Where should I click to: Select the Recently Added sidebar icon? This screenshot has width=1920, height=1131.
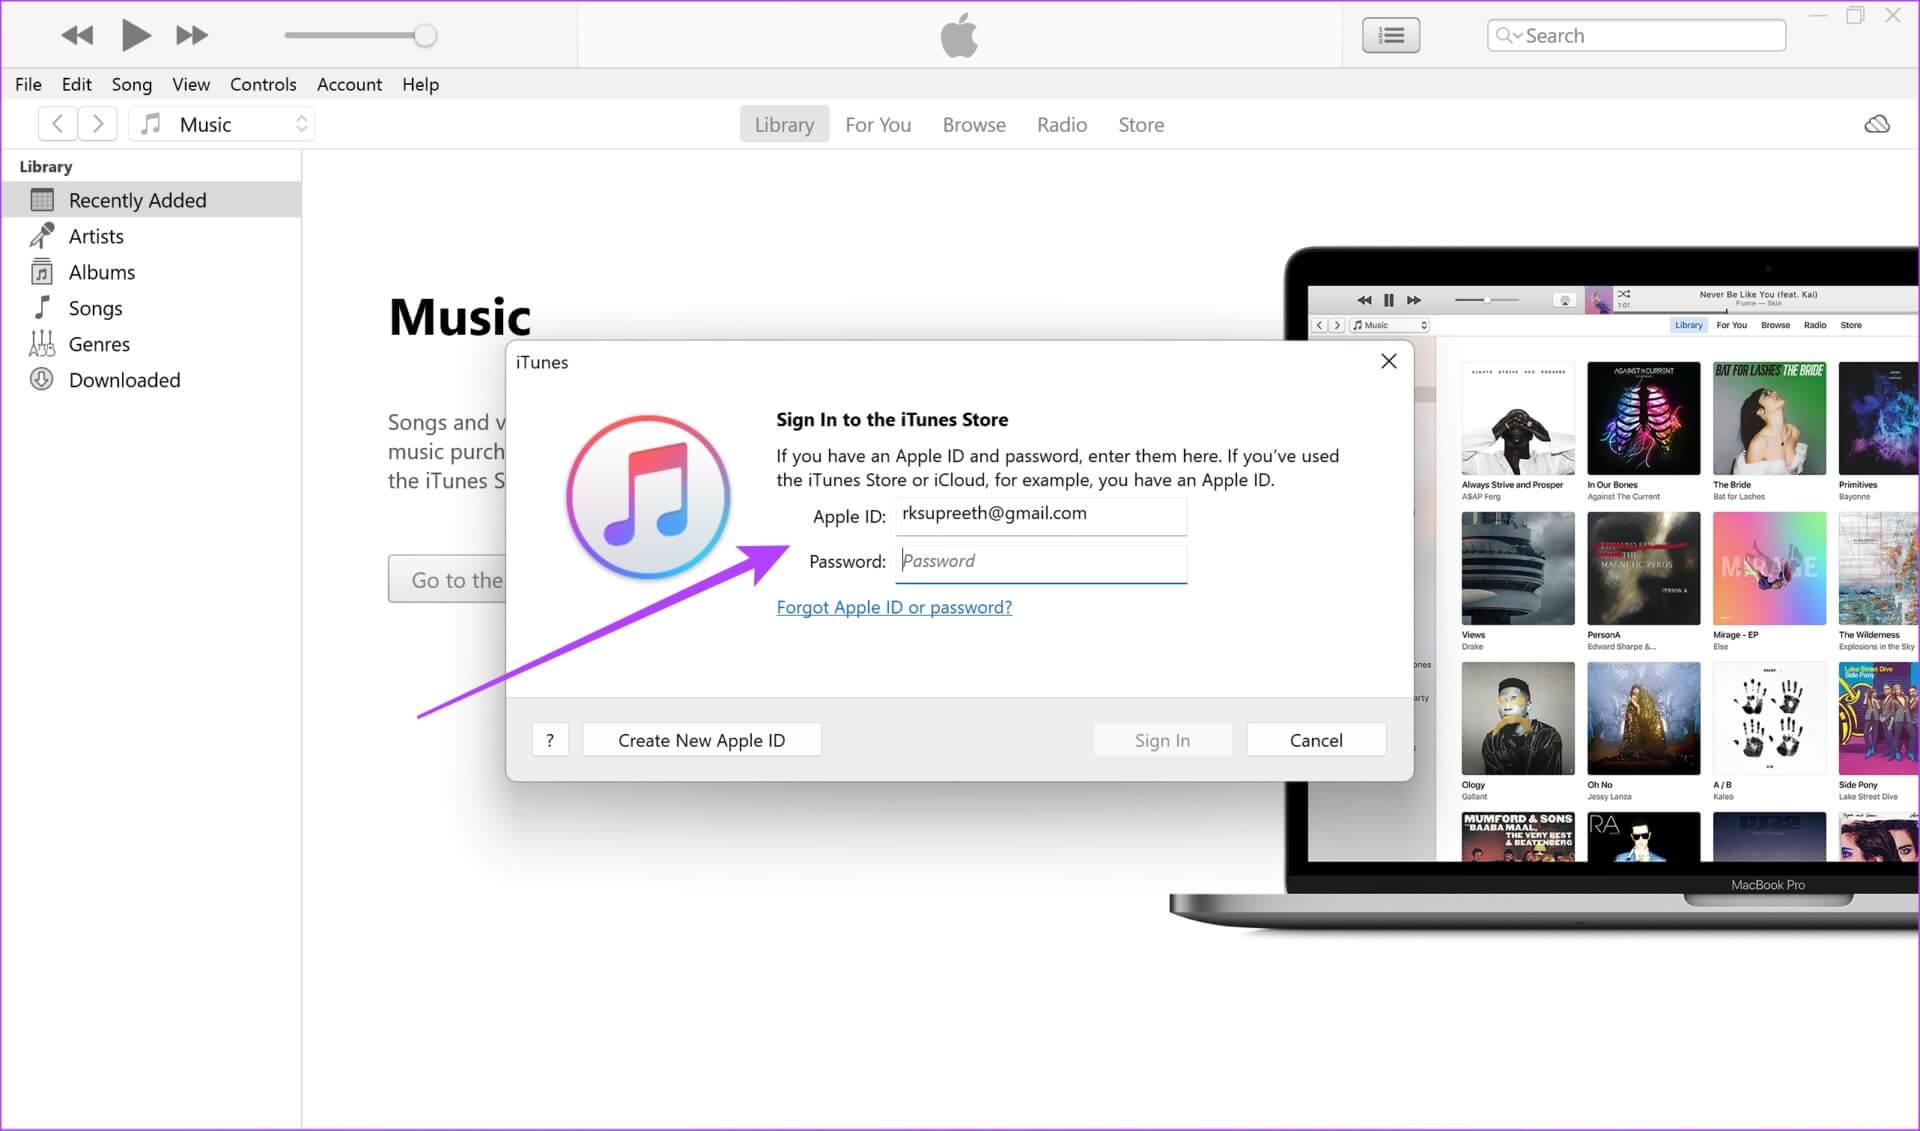(48, 199)
